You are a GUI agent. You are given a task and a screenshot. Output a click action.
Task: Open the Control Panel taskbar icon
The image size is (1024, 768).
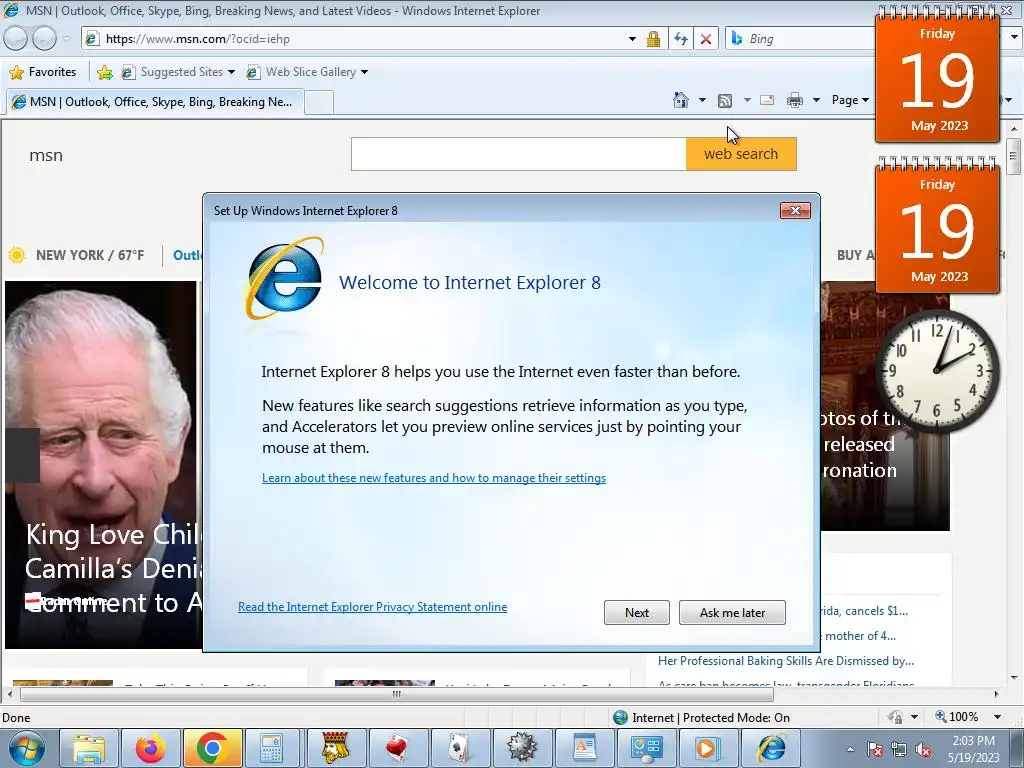click(x=646, y=748)
